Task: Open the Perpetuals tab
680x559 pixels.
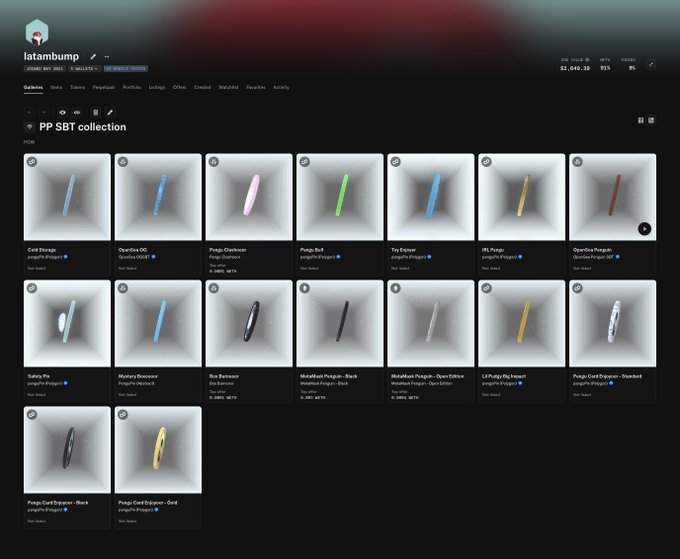Action: 104,87
